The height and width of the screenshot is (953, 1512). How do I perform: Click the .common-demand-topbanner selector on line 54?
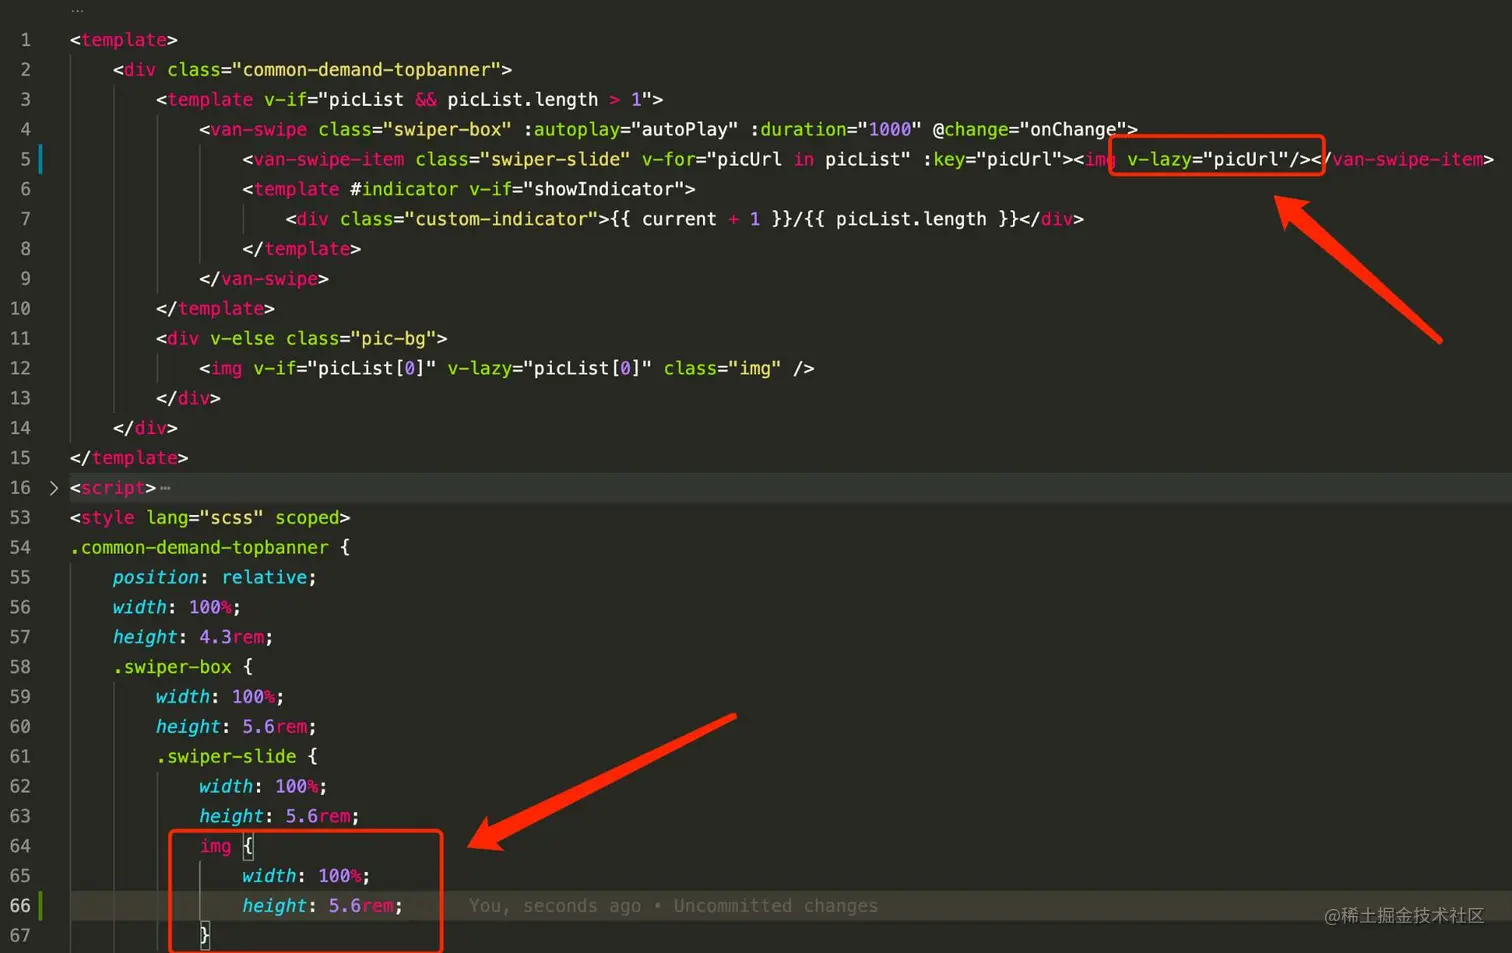(x=199, y=548)
